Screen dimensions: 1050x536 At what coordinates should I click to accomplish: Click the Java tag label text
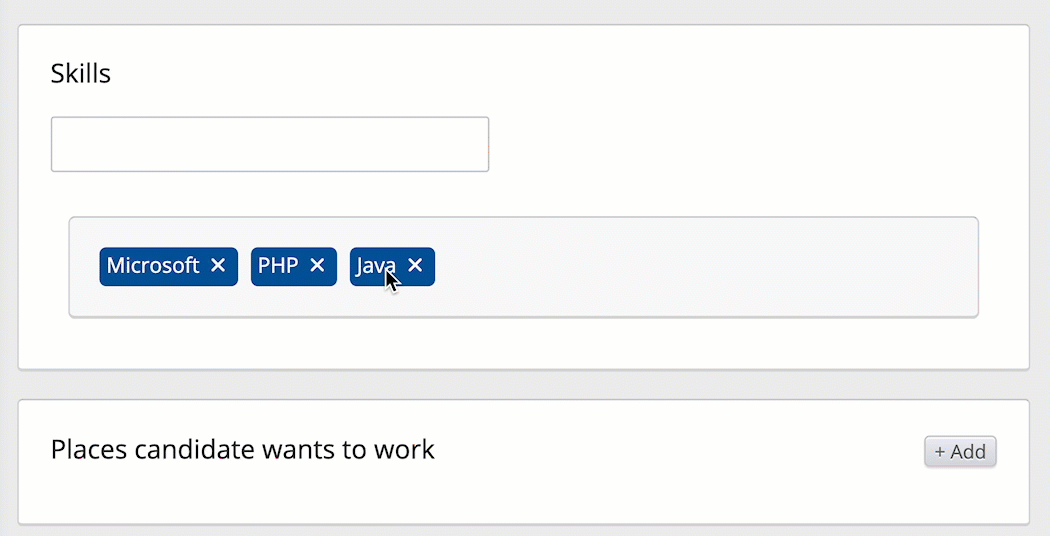373,266
